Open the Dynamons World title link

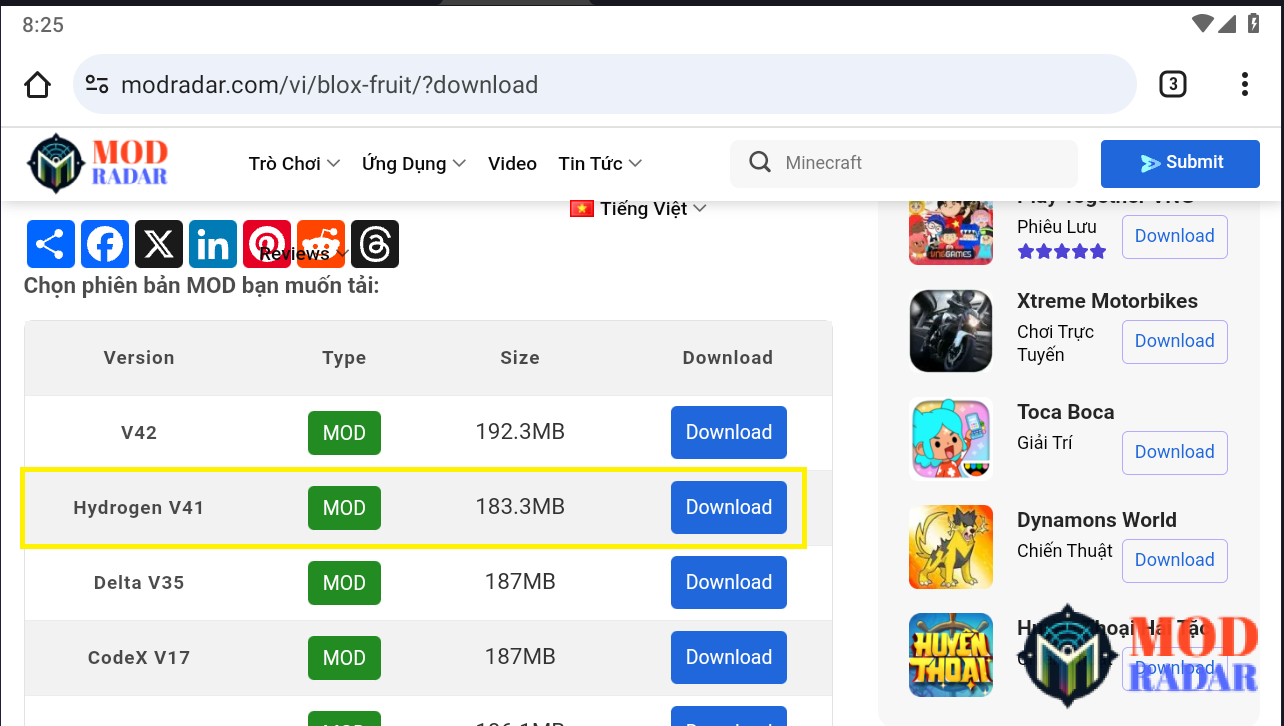(x=1097, y=520)
